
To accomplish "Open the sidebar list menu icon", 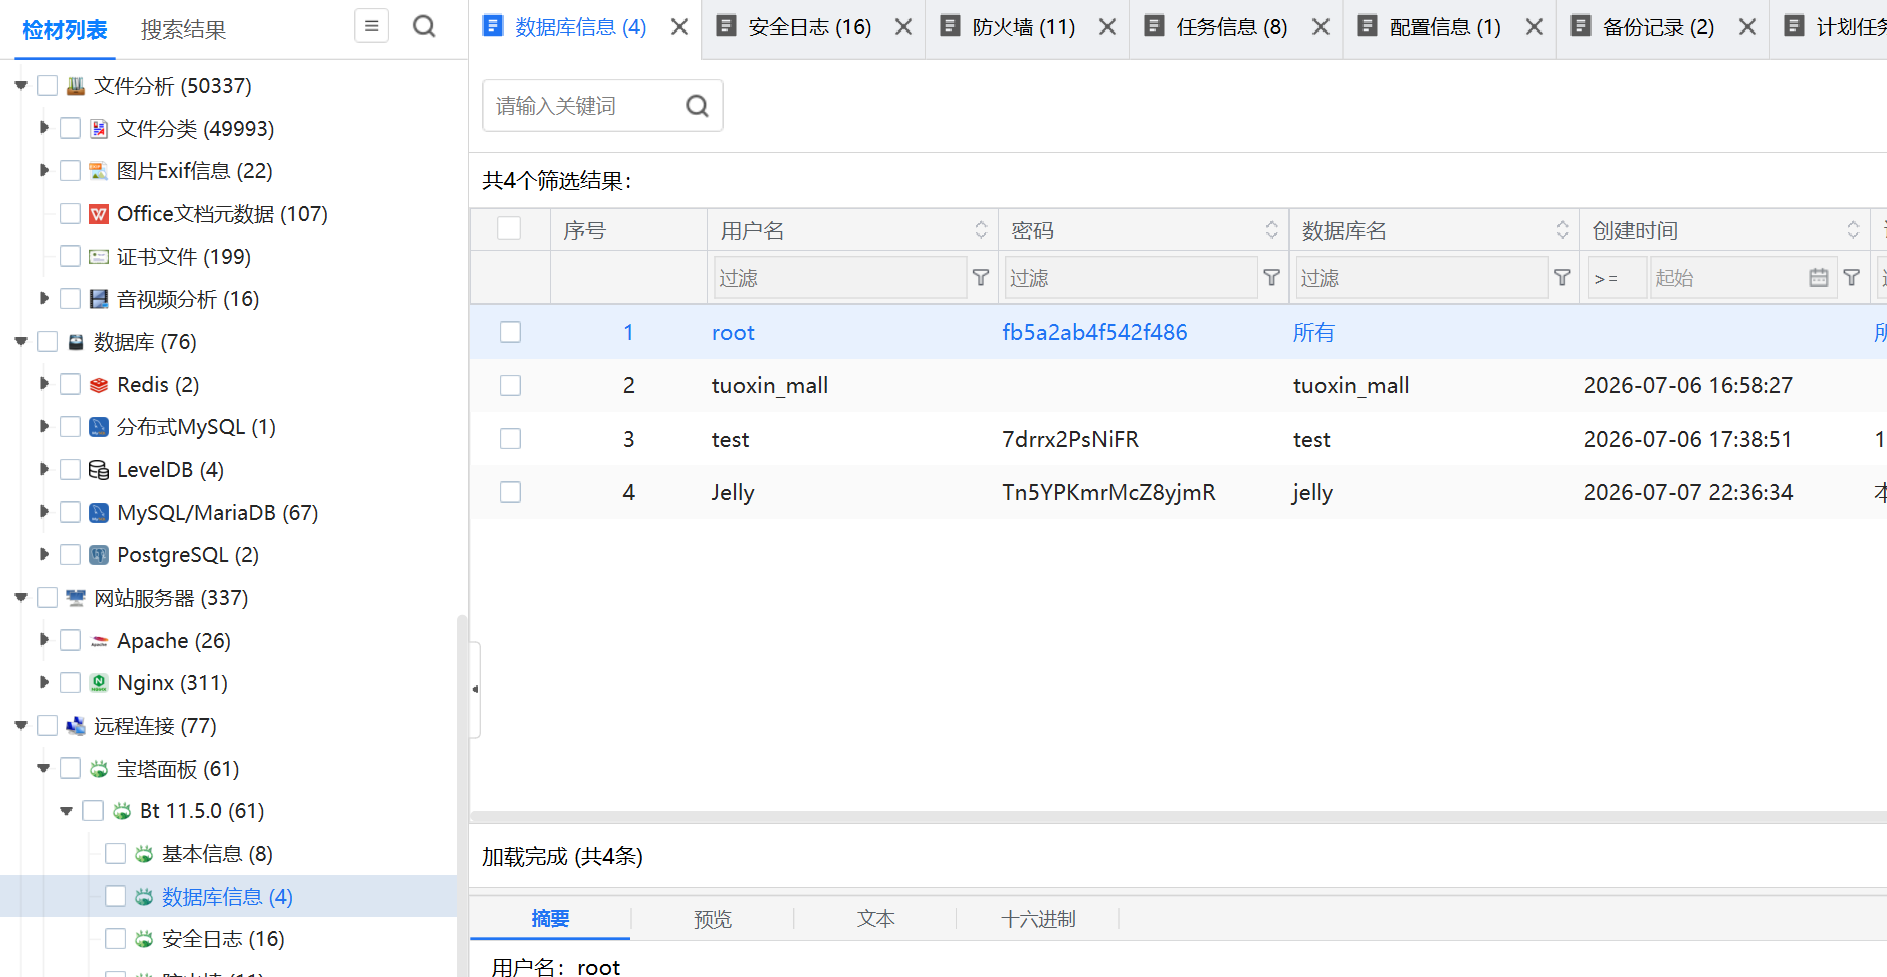I will tap(371, 26).
